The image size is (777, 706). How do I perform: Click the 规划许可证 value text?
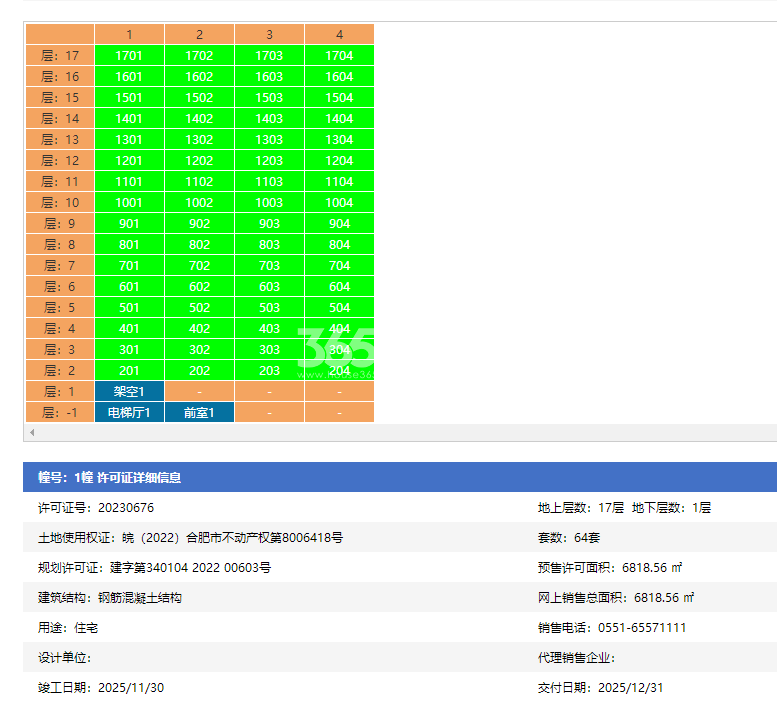point(190,567)
